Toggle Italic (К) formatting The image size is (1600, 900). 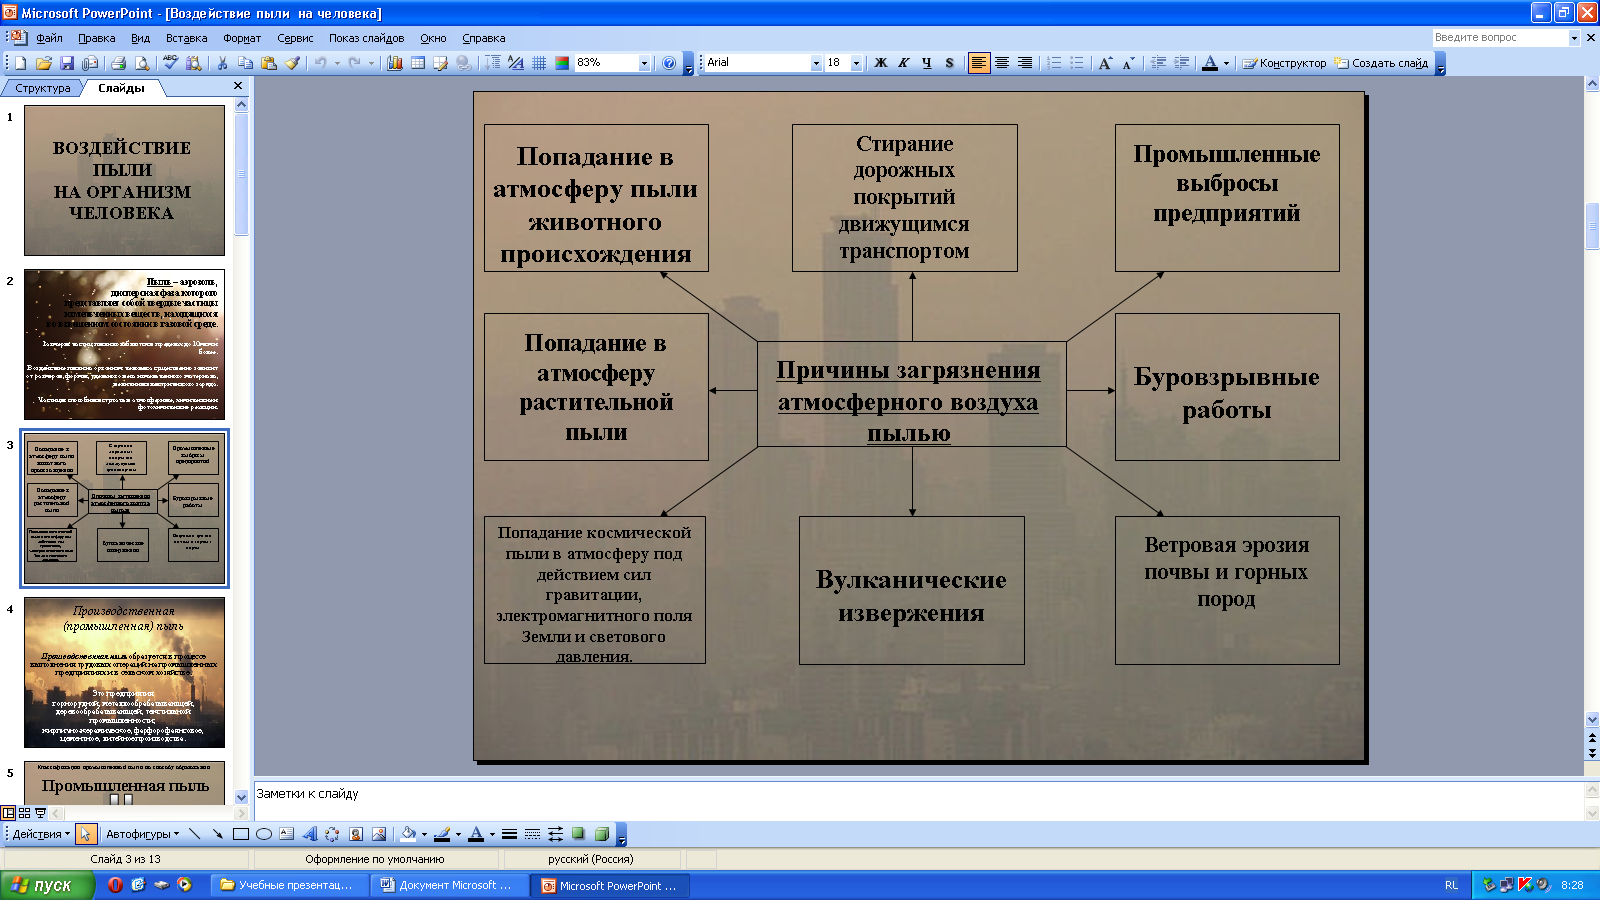(x=903, y=63)
